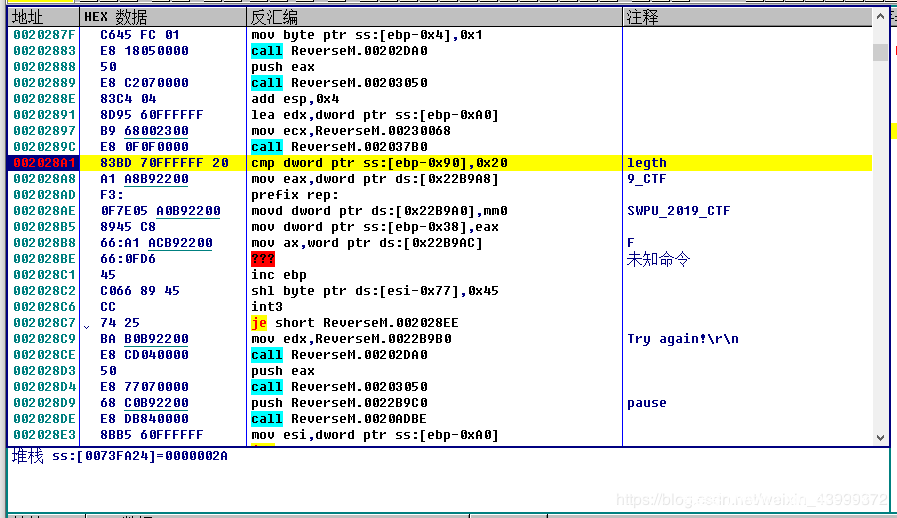
Task: Click the 'pause' comment entry
Action: pos(646,403)
